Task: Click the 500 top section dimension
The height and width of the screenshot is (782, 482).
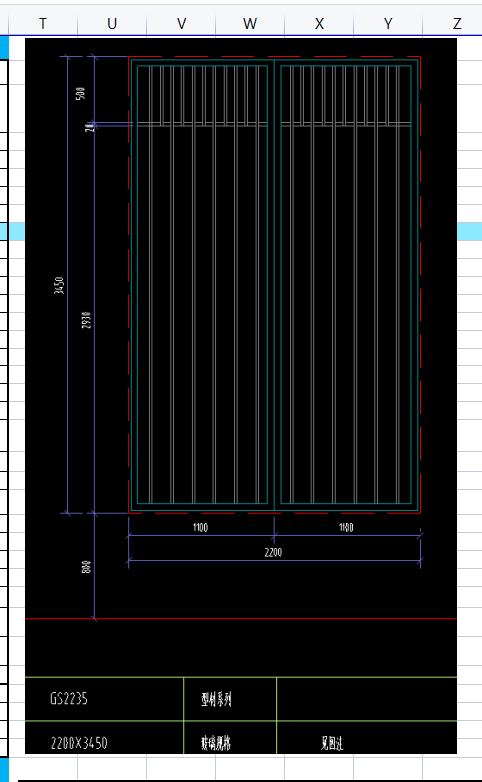Action: [x=80, y=93]
